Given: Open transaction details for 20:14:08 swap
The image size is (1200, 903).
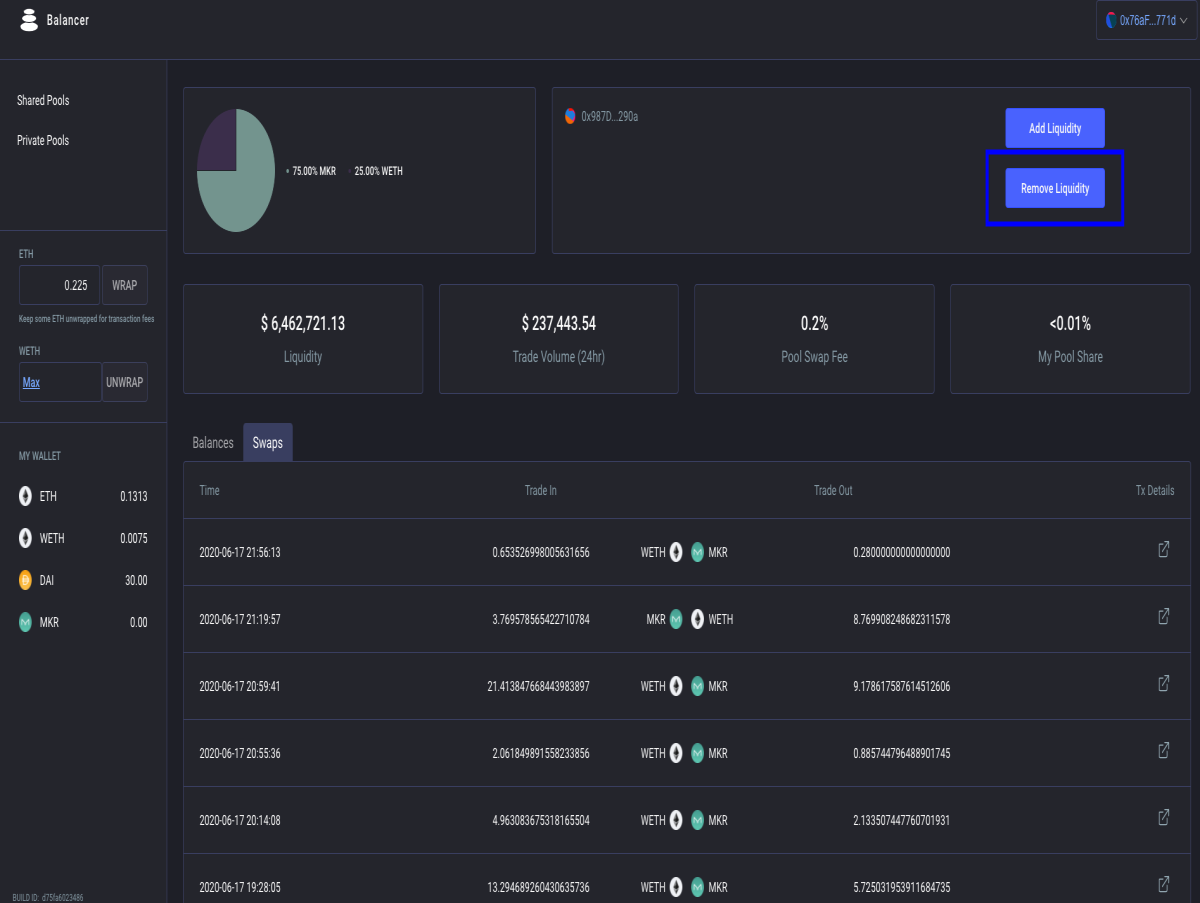Looking at the screenshot, I should pyautogui.click(x=1164, y=818).
